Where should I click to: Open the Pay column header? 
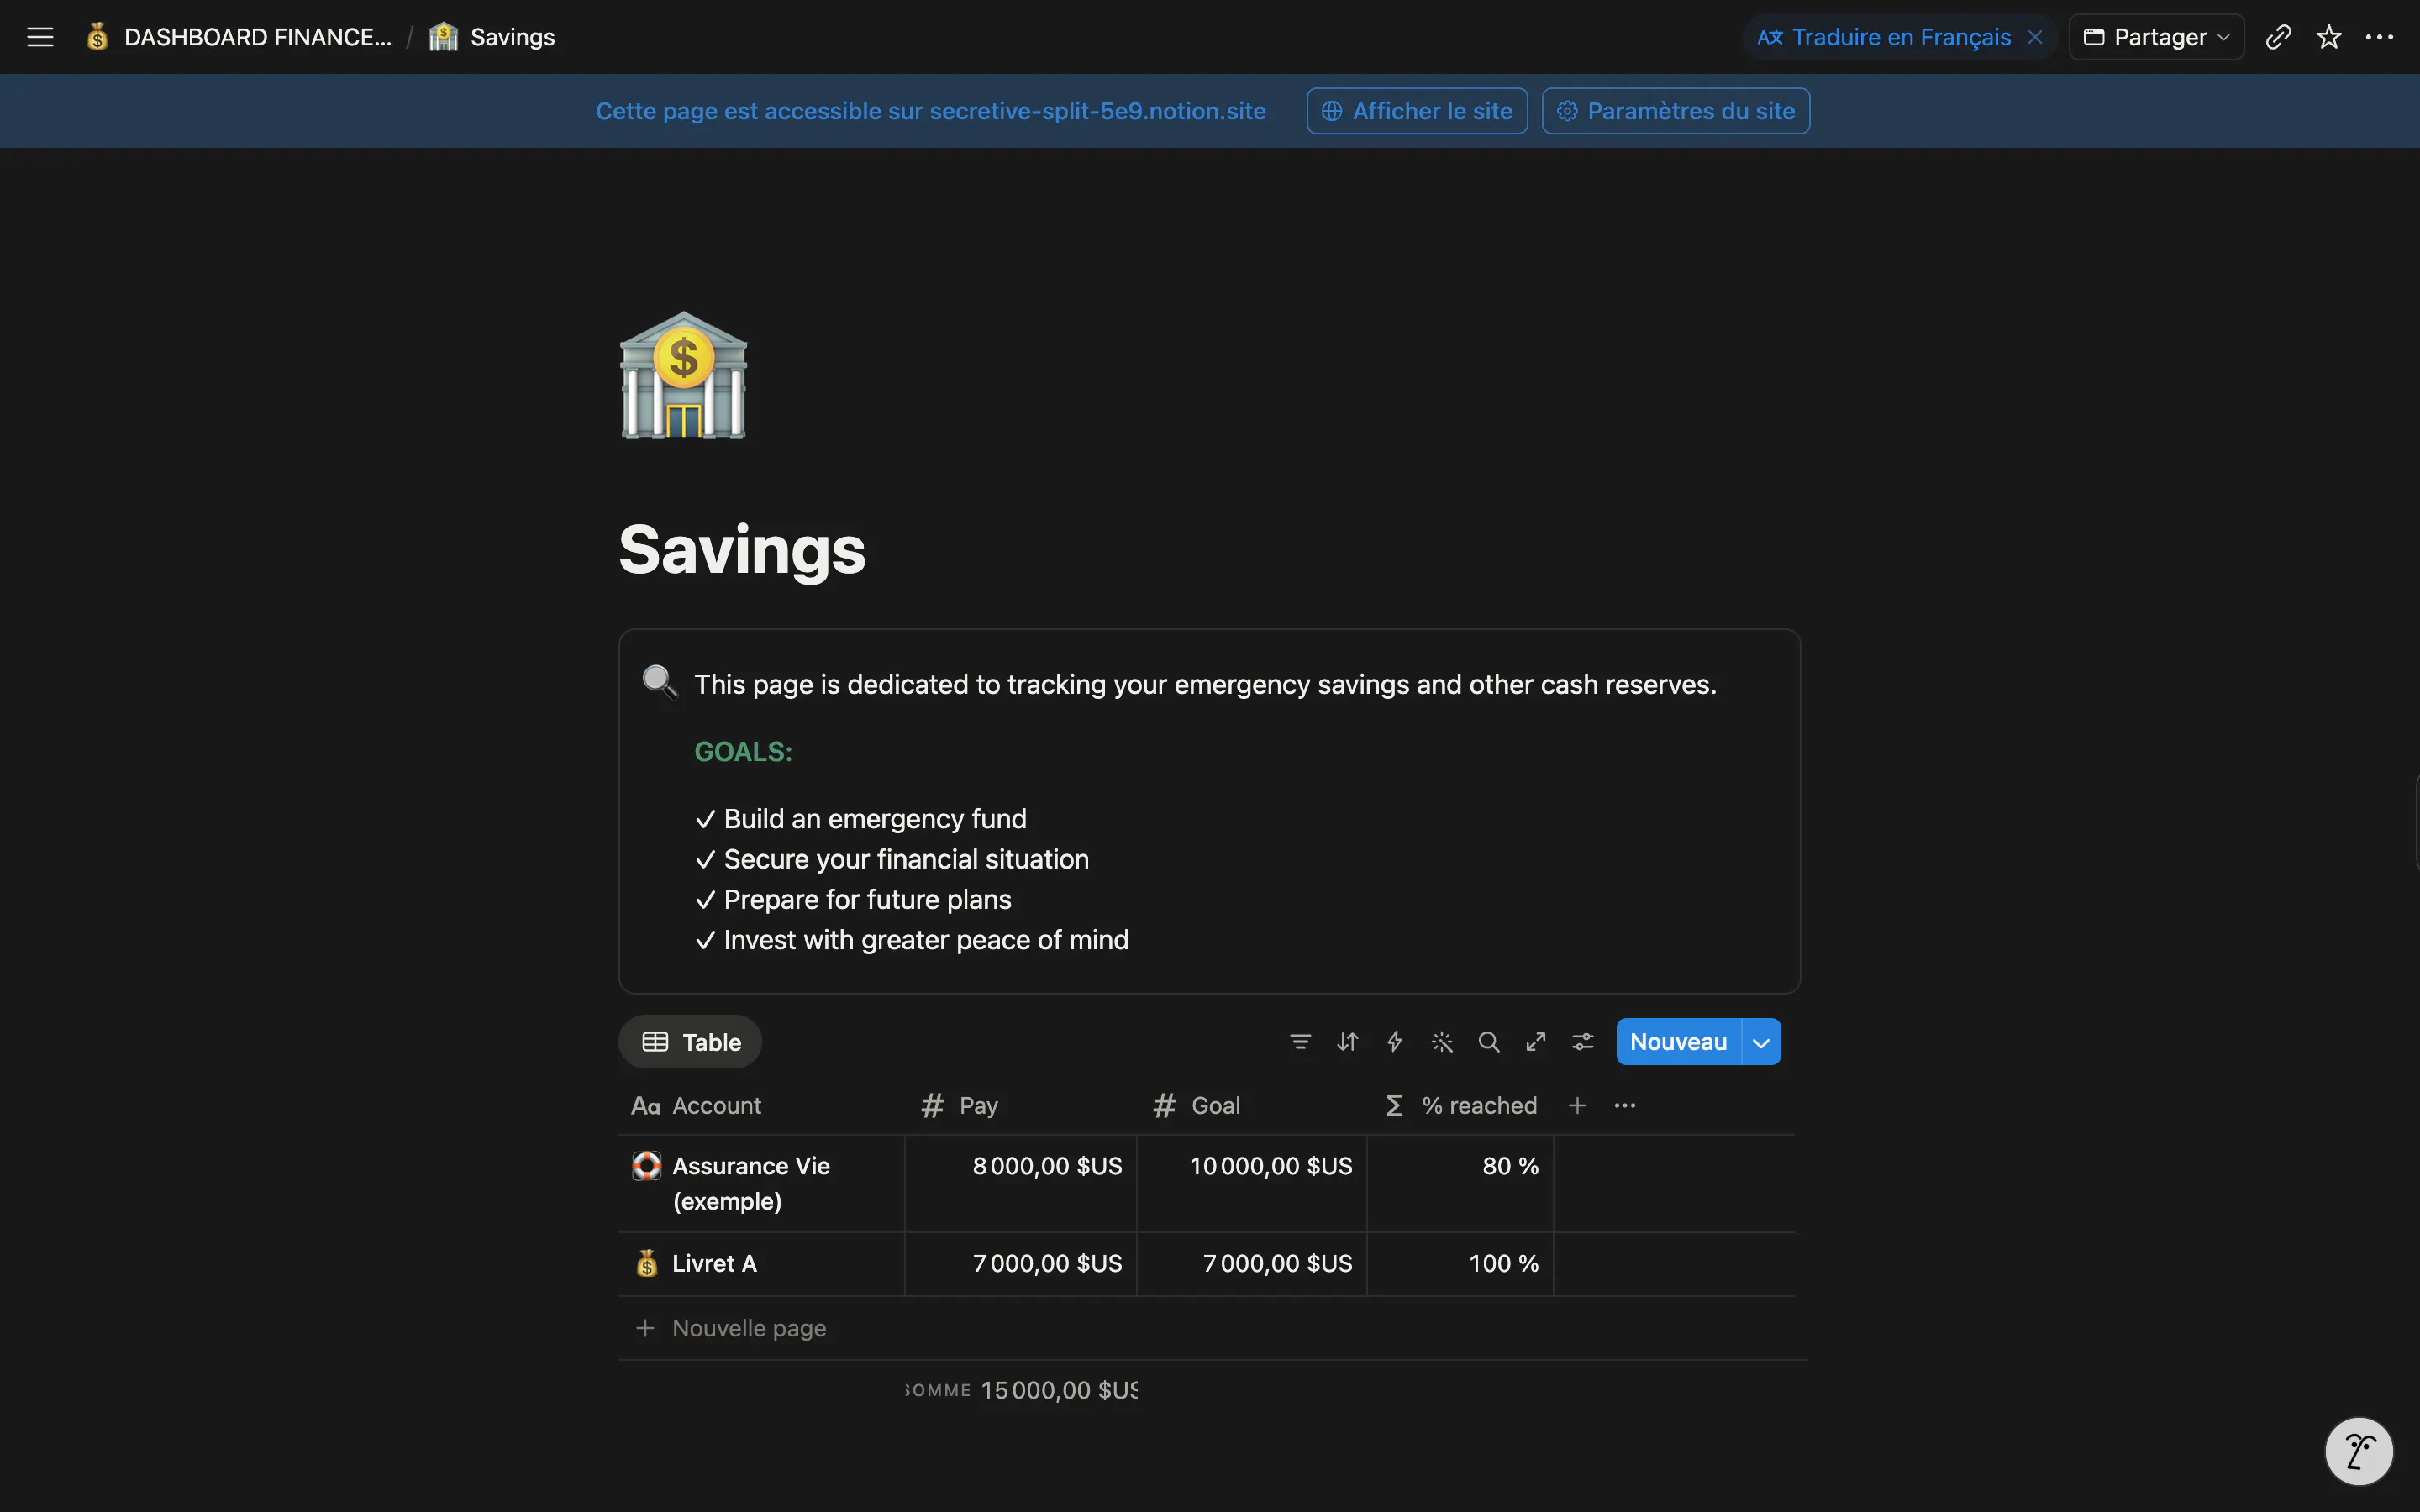coord(1021,1106)
